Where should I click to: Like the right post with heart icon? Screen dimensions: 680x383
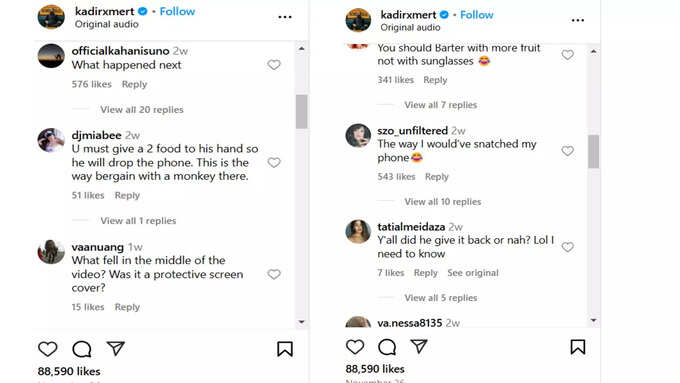pyautogui.click(x=355, y=347)
